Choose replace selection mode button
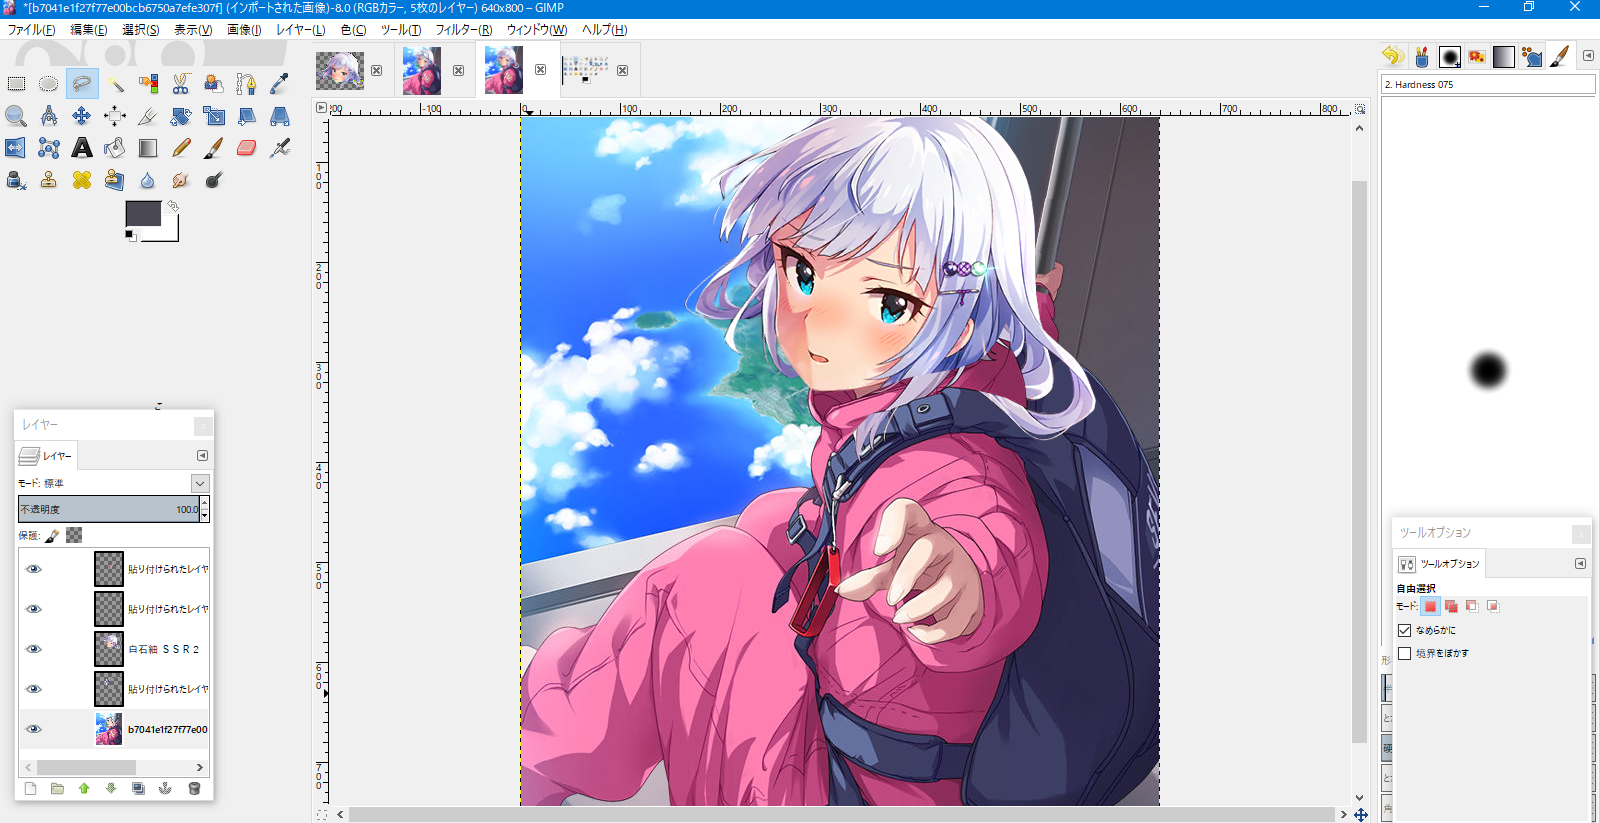Screen dimensions: 1600x823 [1431, 606]
